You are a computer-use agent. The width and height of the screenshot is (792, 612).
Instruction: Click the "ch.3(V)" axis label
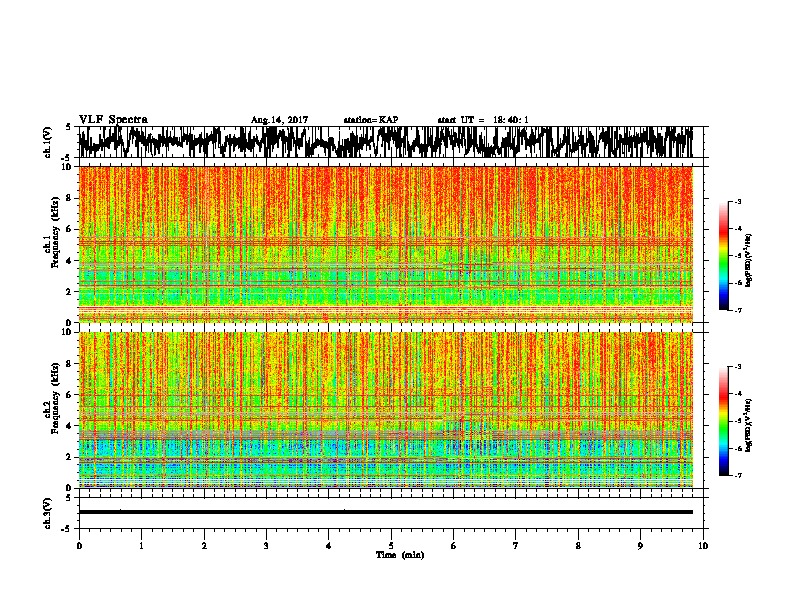47,513
